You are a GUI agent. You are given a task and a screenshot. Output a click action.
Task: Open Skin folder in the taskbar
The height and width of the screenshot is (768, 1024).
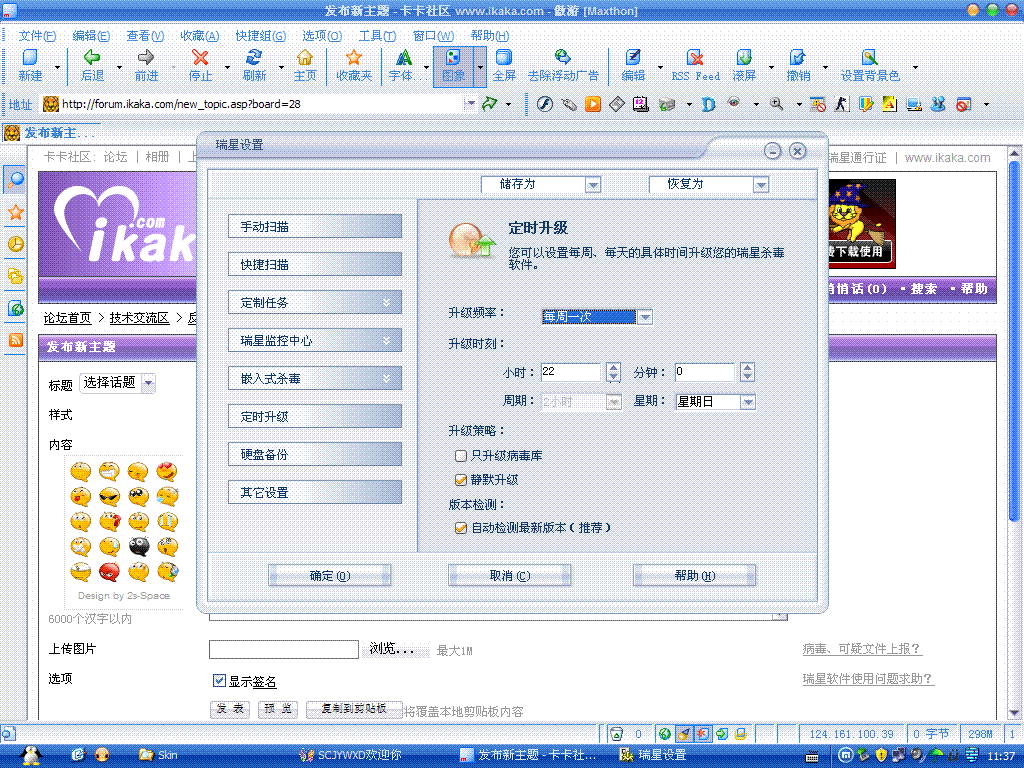click(158, 755)
